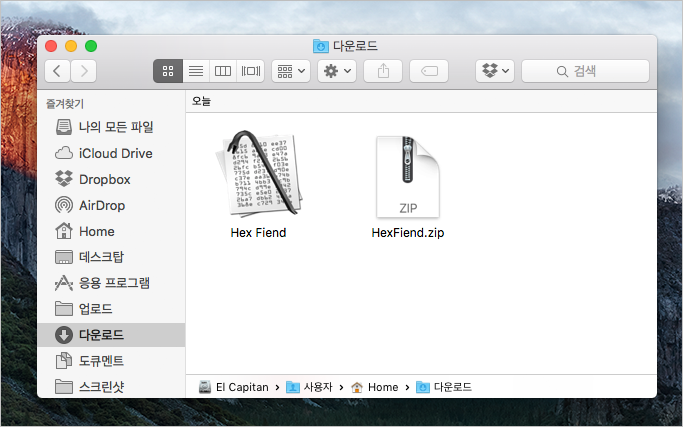Image resolution: width=683 pixels, height=427 pixels.
Task: Click the Share toolbar button
Action: [x=383, y=71]
